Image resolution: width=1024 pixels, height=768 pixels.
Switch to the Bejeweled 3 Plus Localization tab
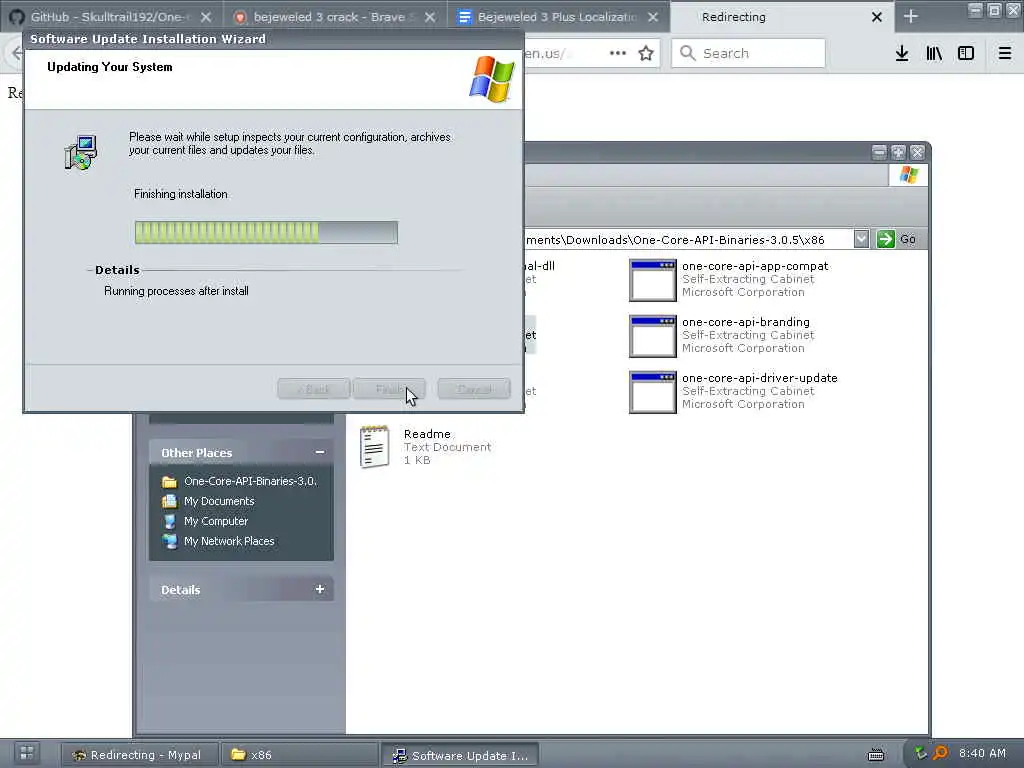(558, 17)
